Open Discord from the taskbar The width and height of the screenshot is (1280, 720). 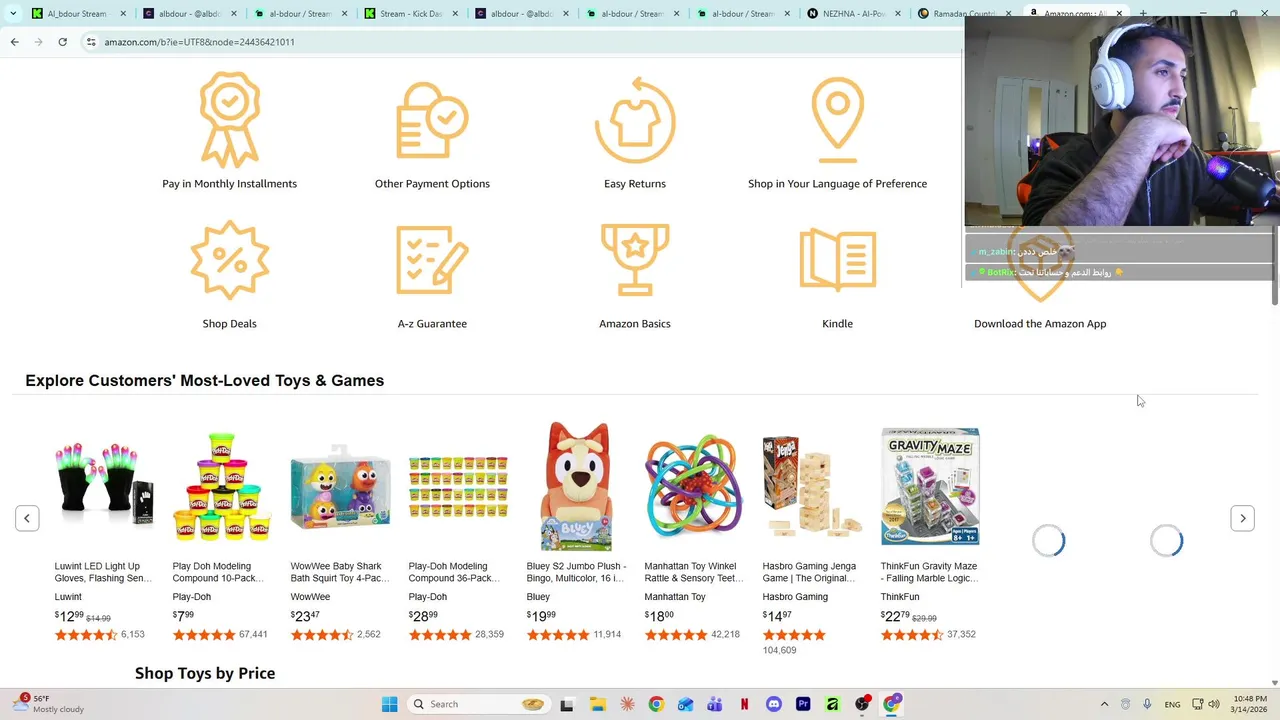tap(774, 704)
